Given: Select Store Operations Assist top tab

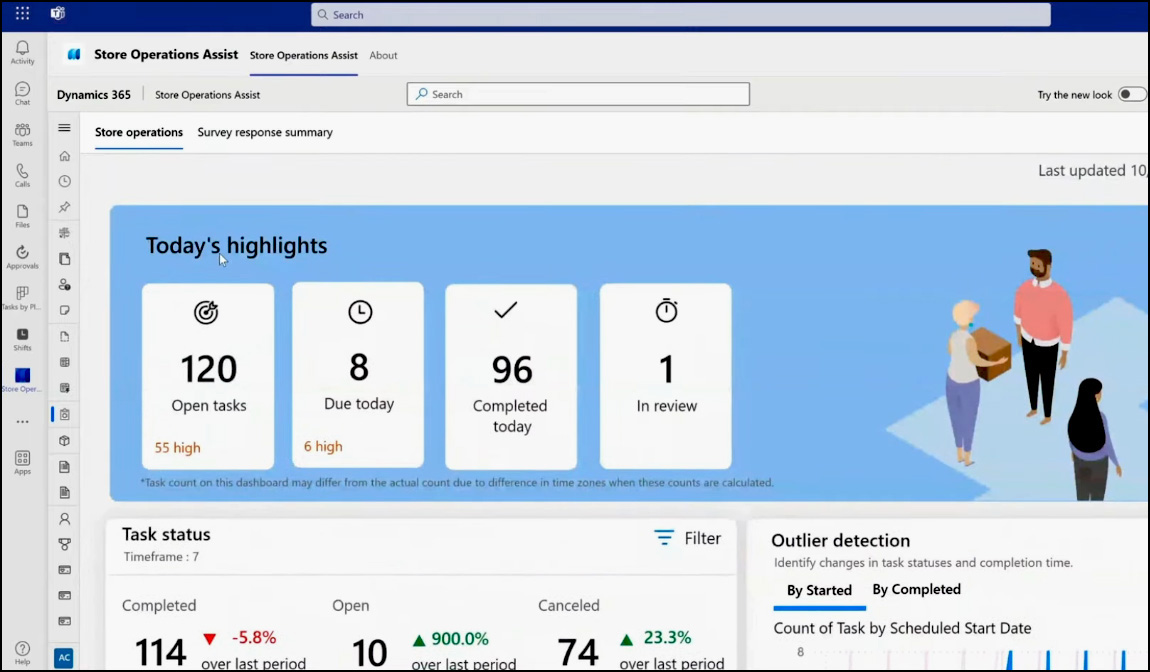Looking at the screenshot, I should tap(304, 55).
